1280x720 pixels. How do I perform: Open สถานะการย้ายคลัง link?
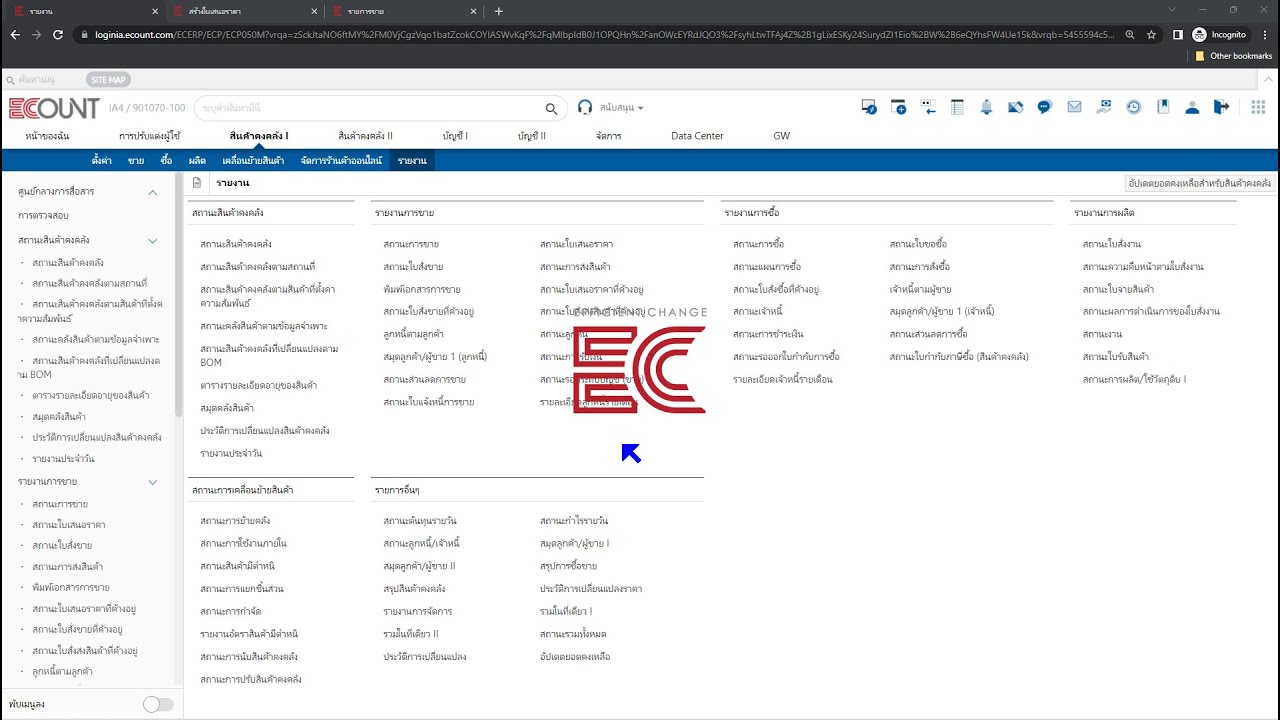[x=235, y=521]
